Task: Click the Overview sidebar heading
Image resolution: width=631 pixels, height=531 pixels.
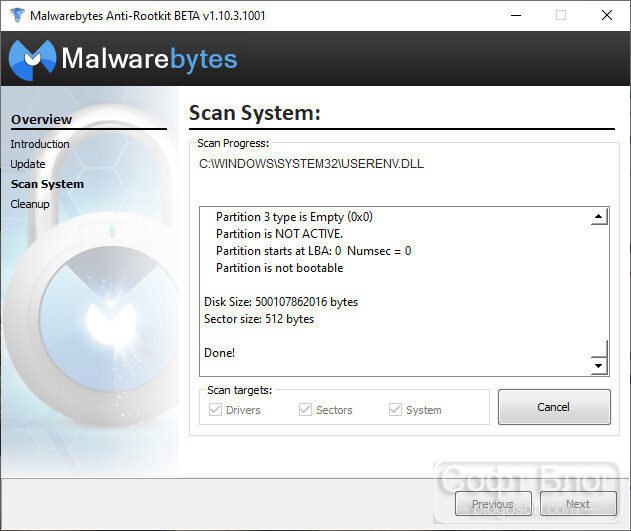Action: pos(41,119)
